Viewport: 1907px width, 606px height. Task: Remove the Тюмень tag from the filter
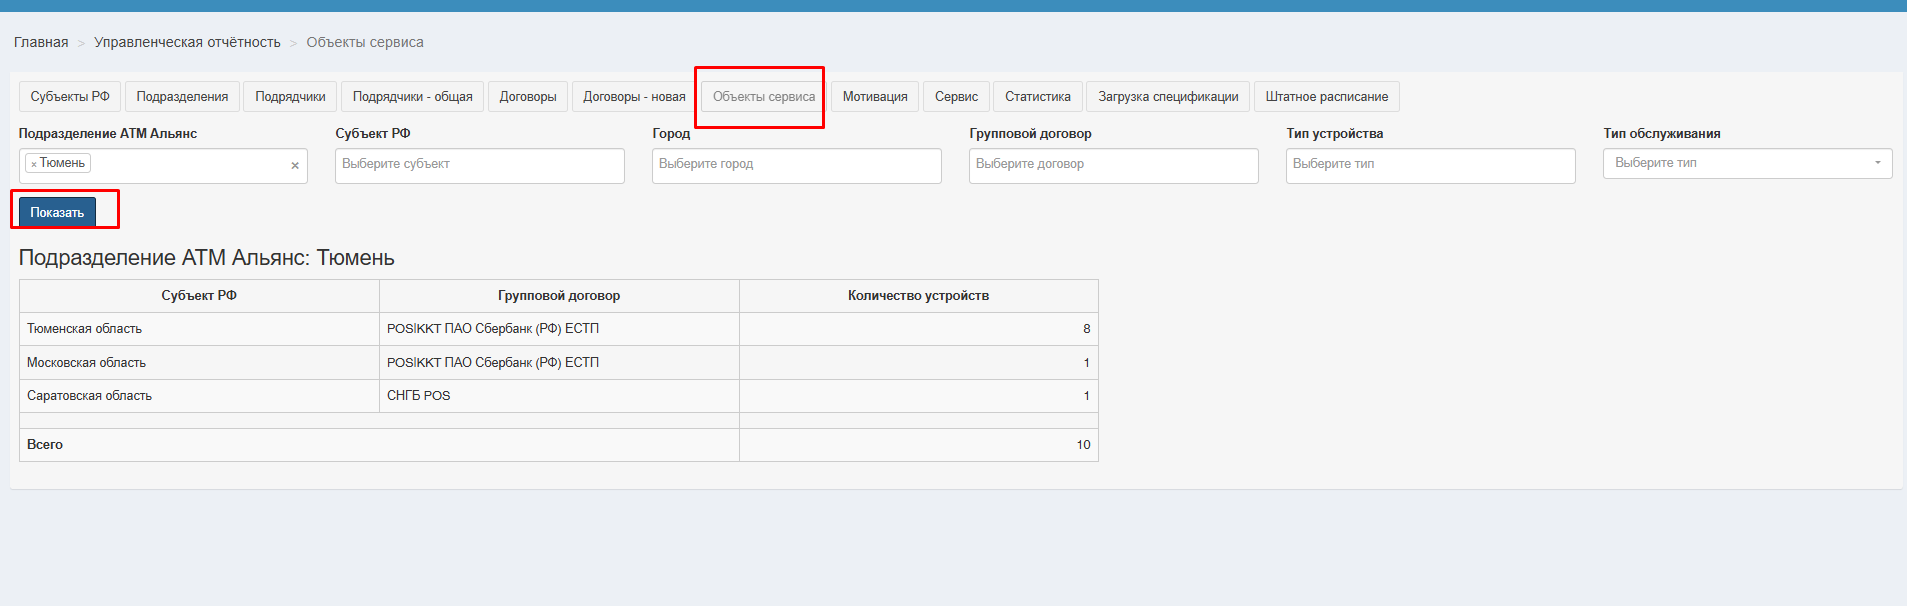(34, 164)
